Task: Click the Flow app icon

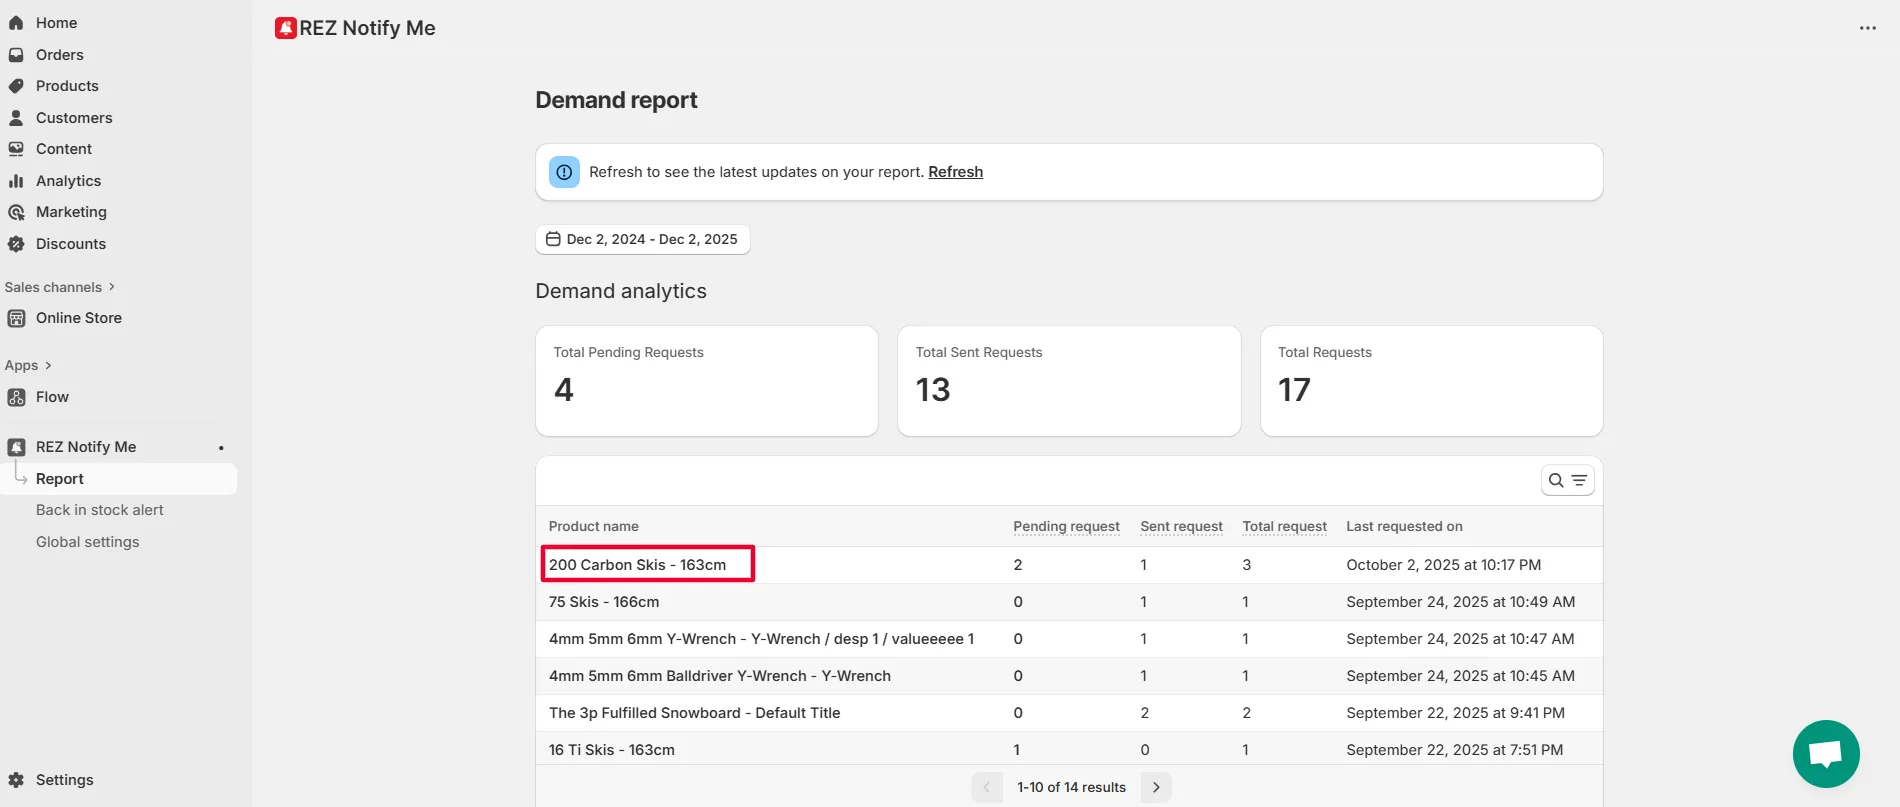Action: tap(16, 397)
